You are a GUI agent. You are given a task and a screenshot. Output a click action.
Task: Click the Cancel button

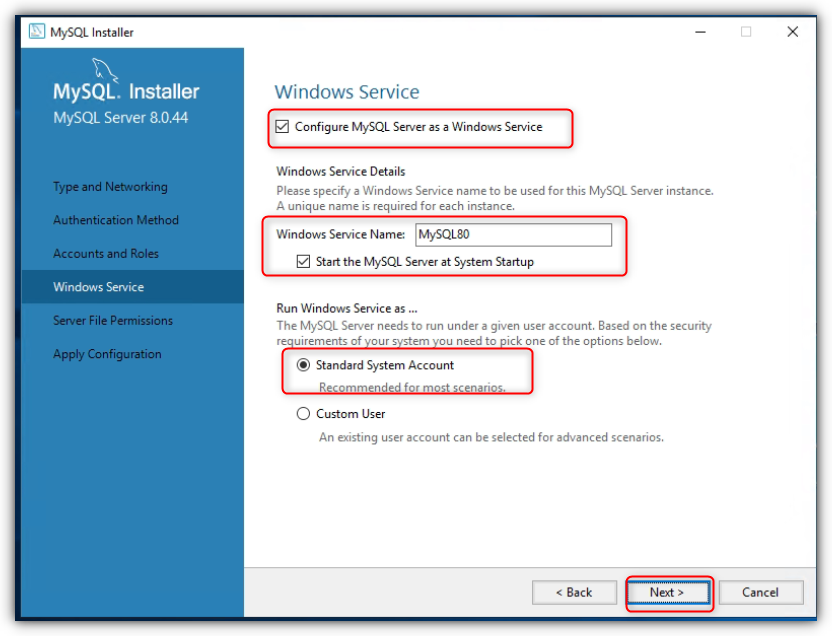coord(760,593)
